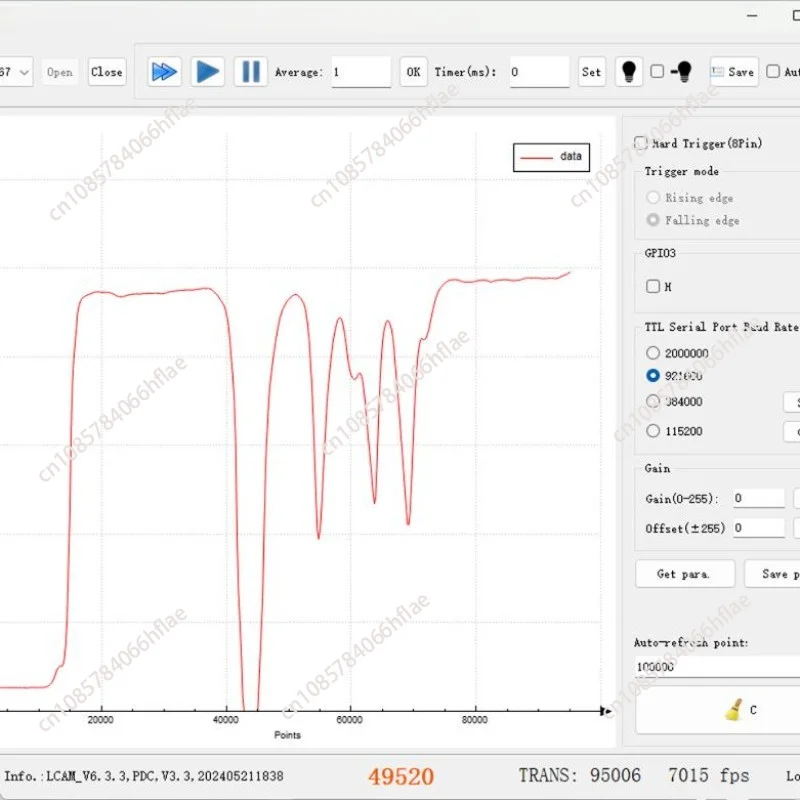Minimize the window
The image size is (800, 800).
tap(752, 16)
